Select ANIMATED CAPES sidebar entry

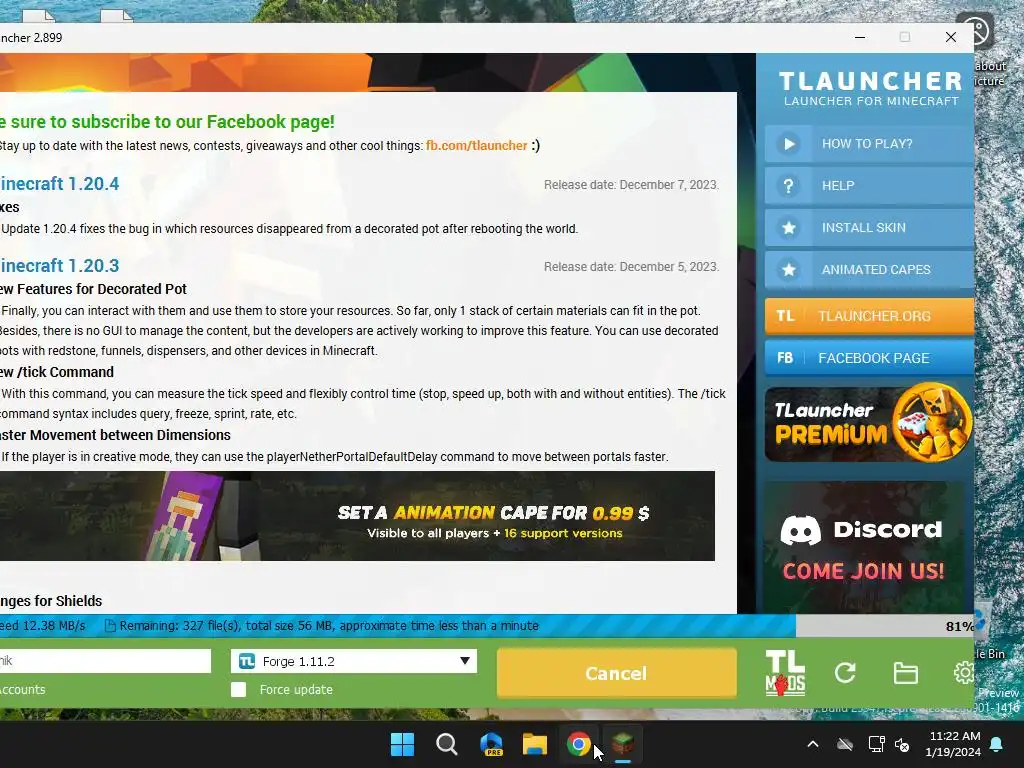tap(869, 269)
